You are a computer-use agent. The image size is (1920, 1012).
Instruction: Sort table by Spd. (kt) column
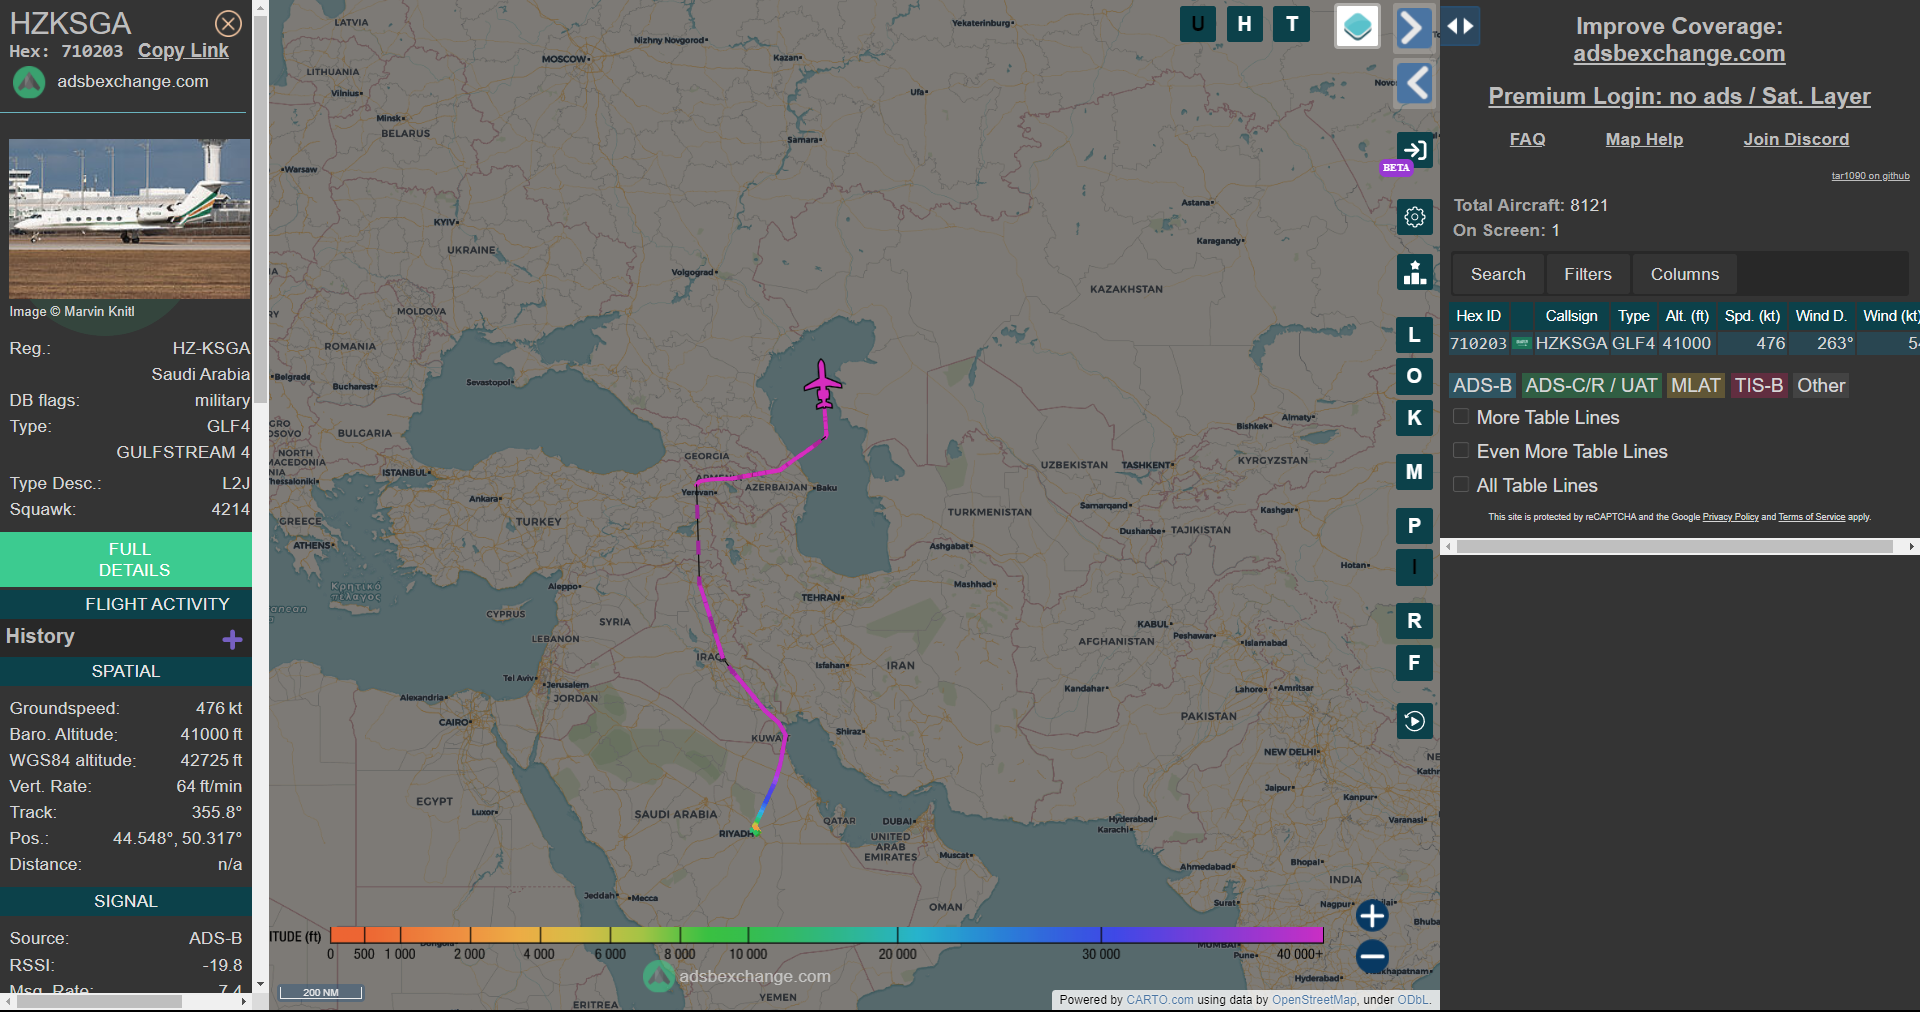point(1752,316)
